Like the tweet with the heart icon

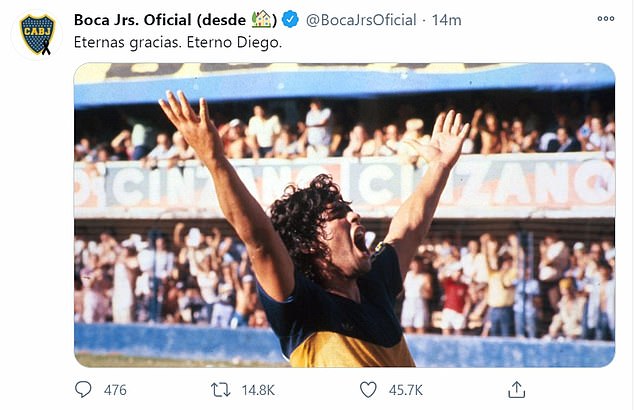[x=368, y=389]
